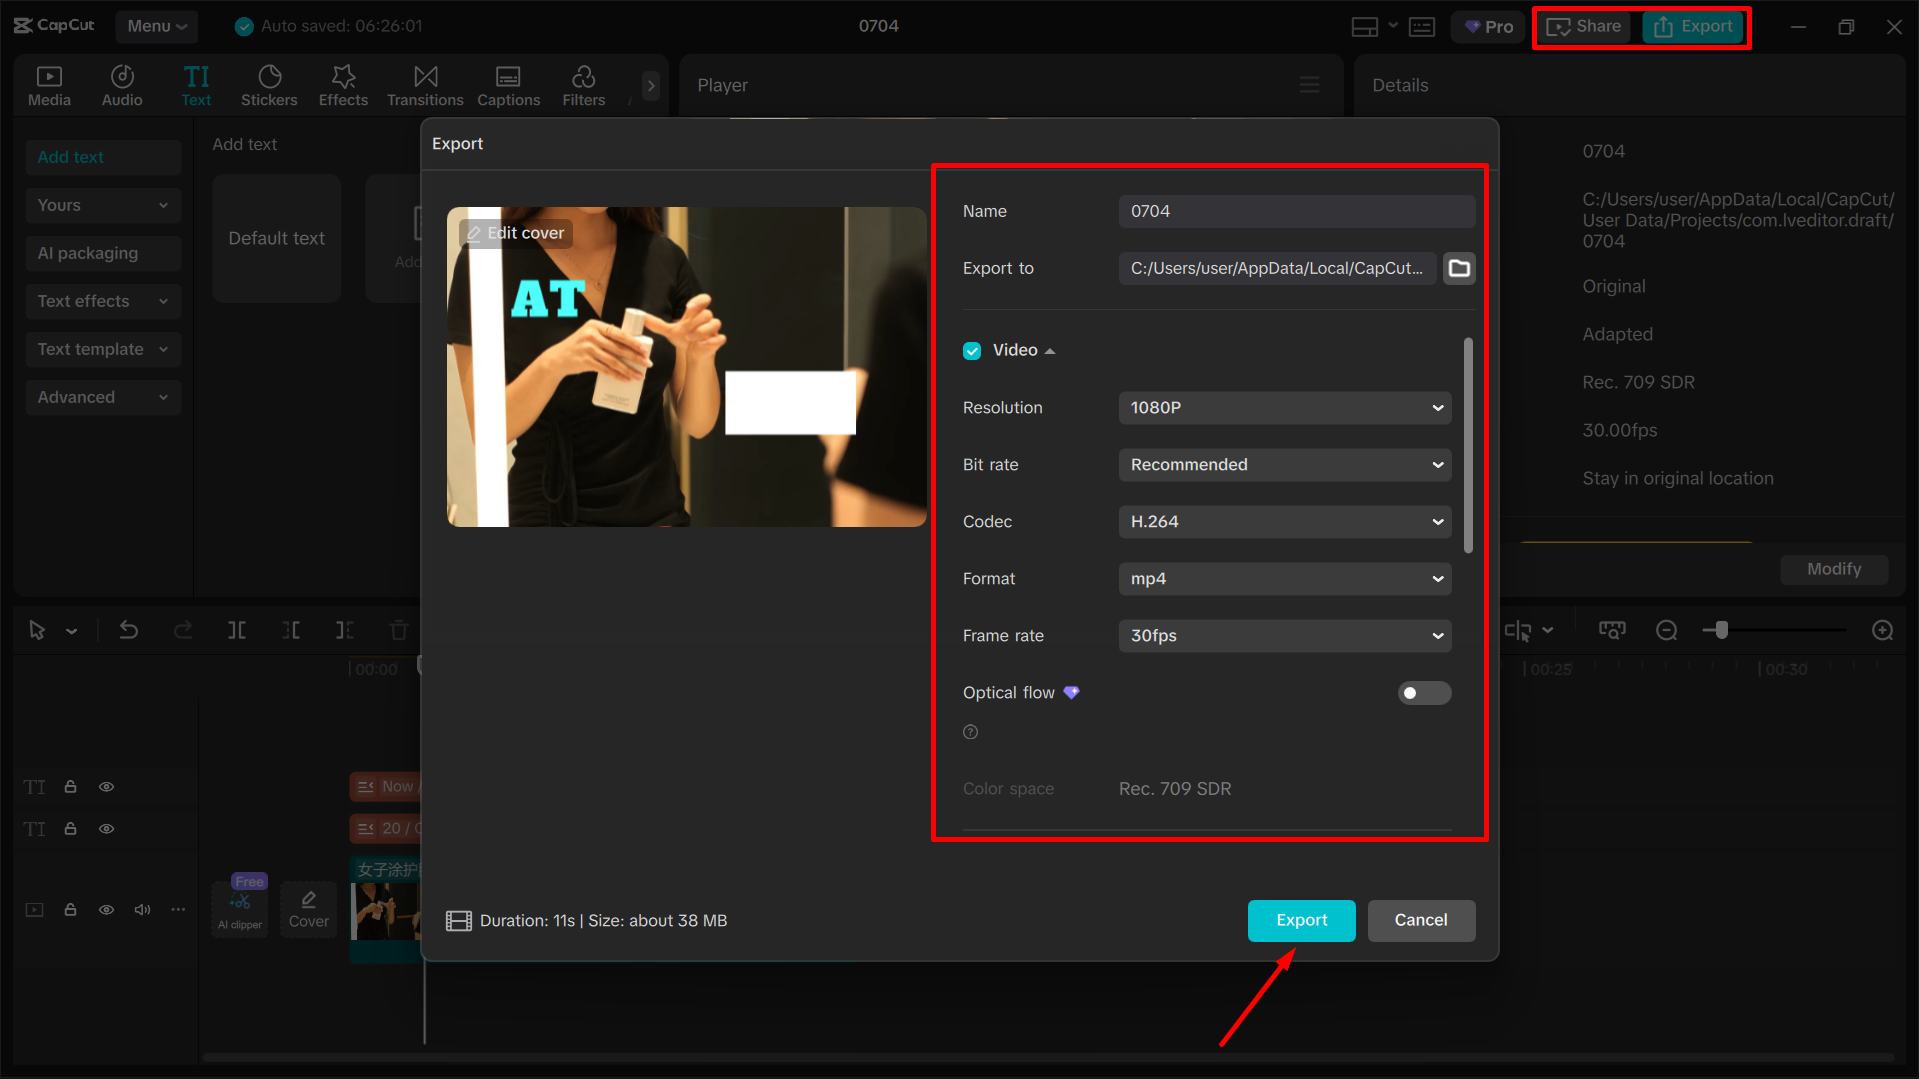This screenshot has height=1079, width=1919.
Task: Click the Delete Left trim icon
Action: (291, 630)
